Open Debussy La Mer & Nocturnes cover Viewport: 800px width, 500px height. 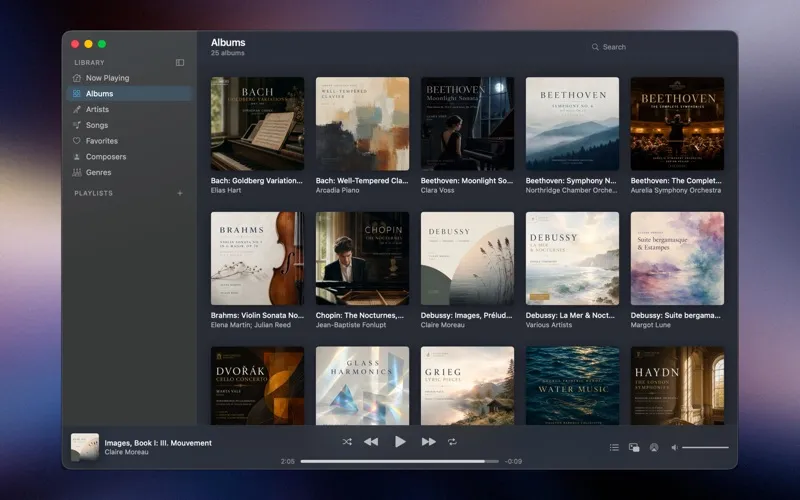(572, 258)
